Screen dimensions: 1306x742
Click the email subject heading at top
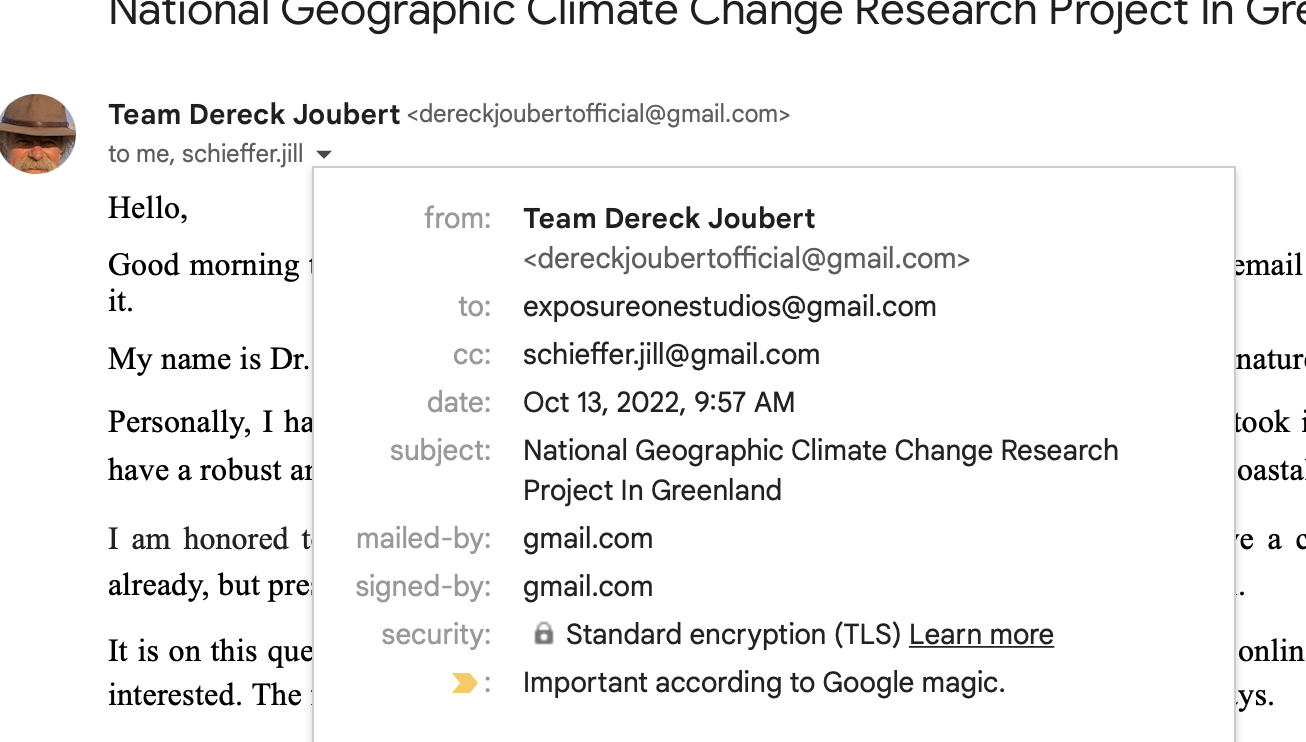click(700, 12)
